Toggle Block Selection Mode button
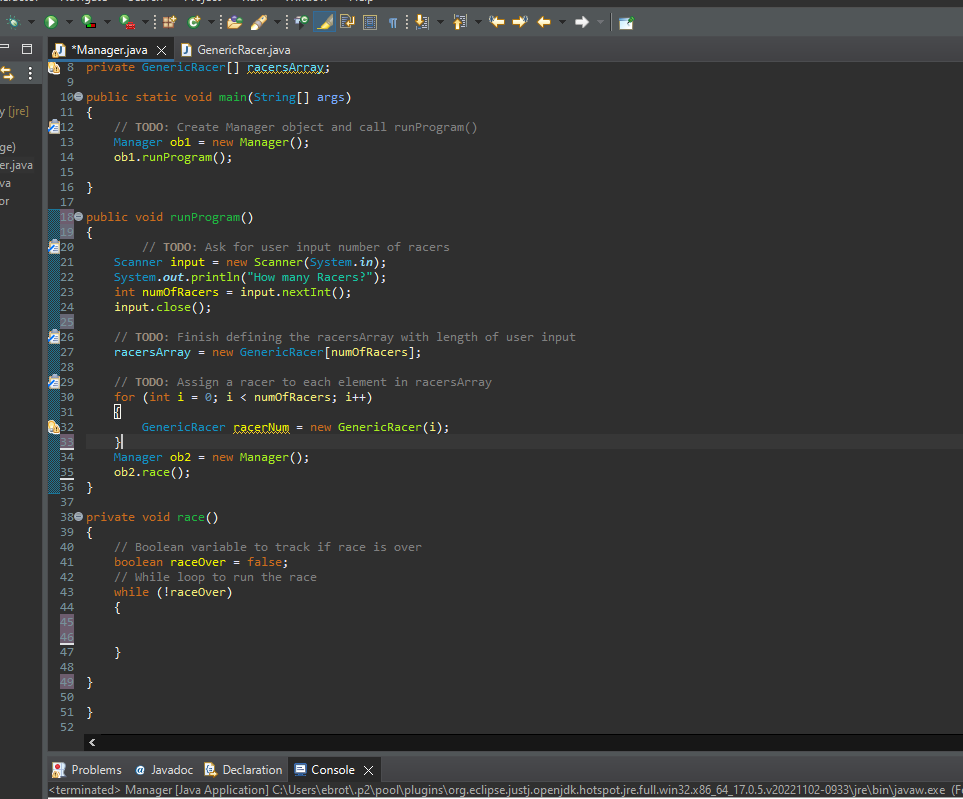963x799 pixels. pos(370,22)
